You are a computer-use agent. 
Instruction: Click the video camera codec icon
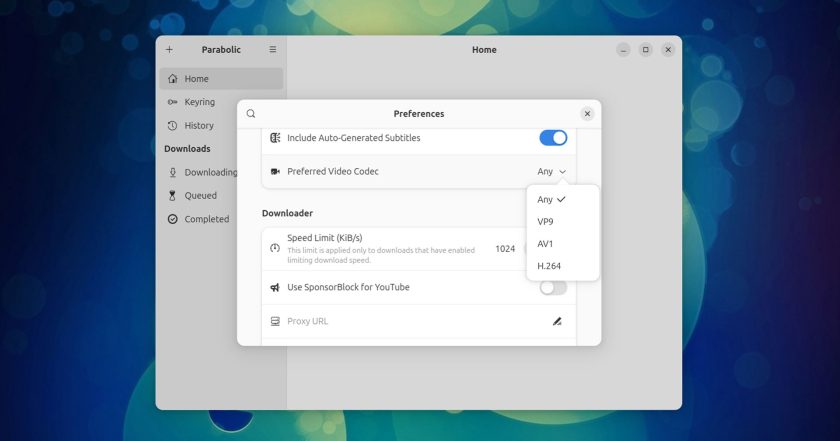click(x=275, y=171)
